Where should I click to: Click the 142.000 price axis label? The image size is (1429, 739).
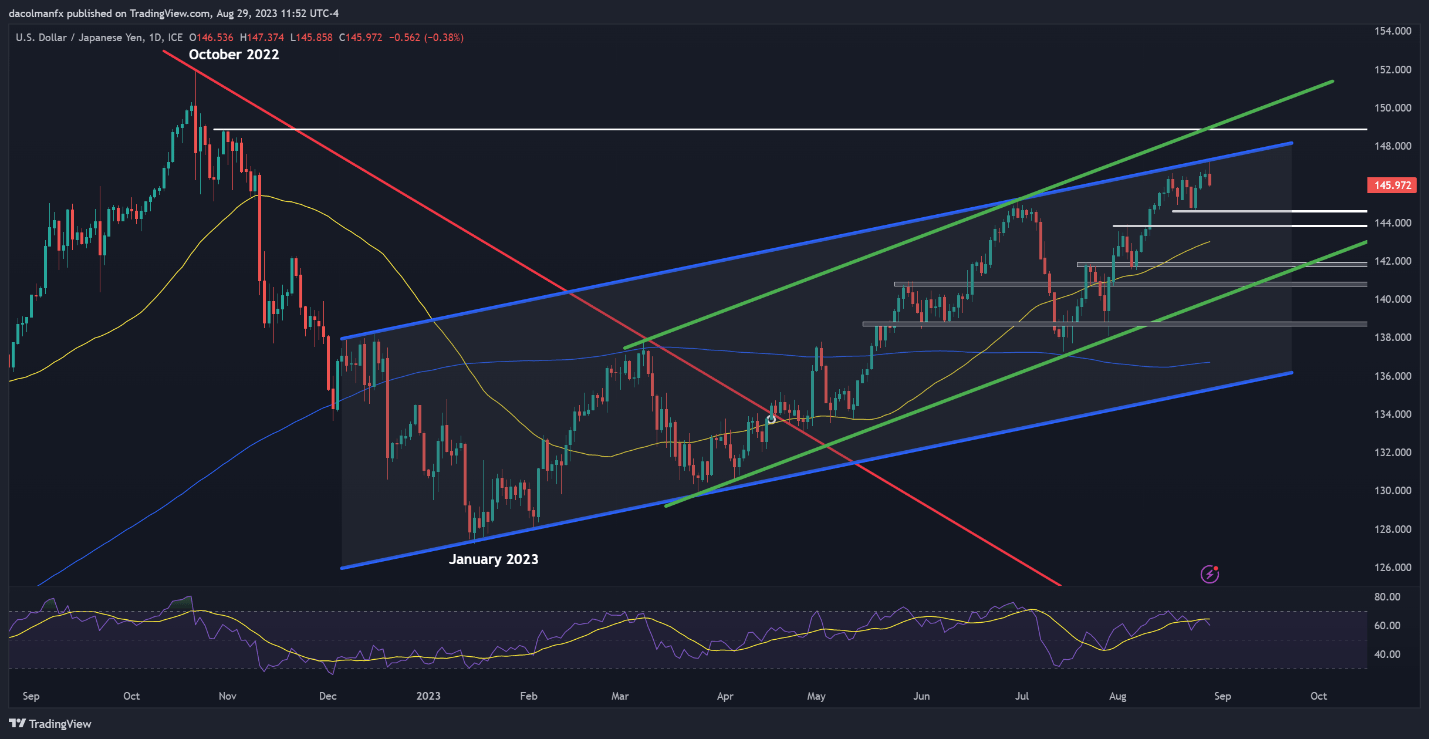(x=1392, y=261)
